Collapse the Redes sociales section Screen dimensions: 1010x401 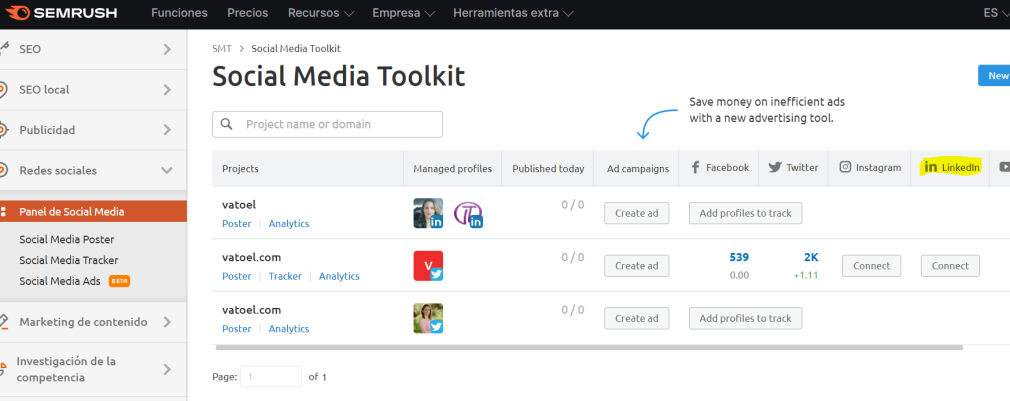(x=93, y=171)
